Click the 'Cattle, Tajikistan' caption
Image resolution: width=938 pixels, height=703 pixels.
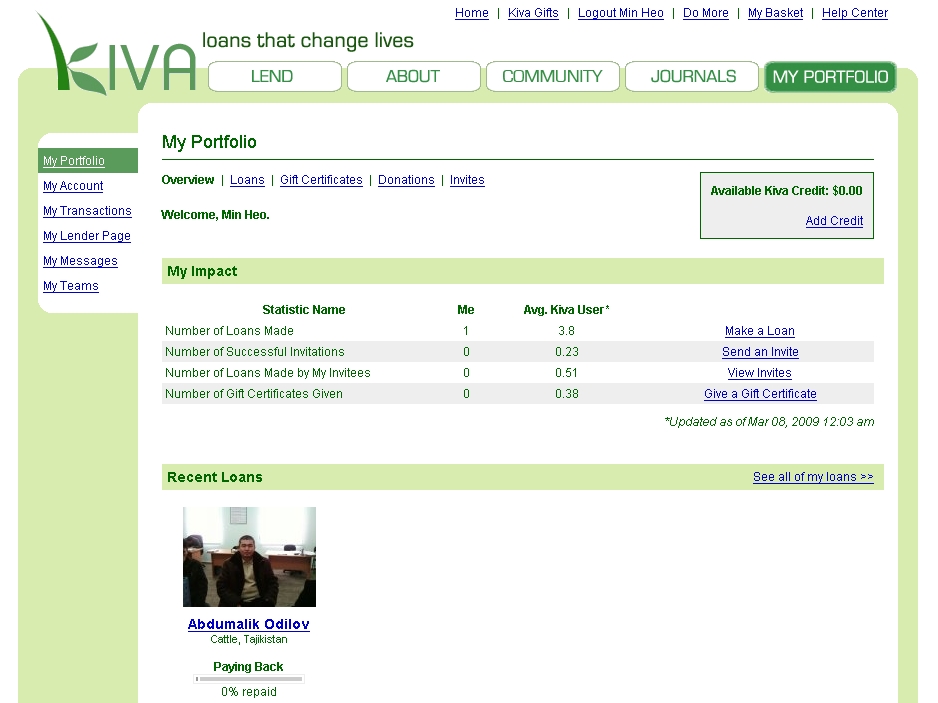(x=249, y=640)
